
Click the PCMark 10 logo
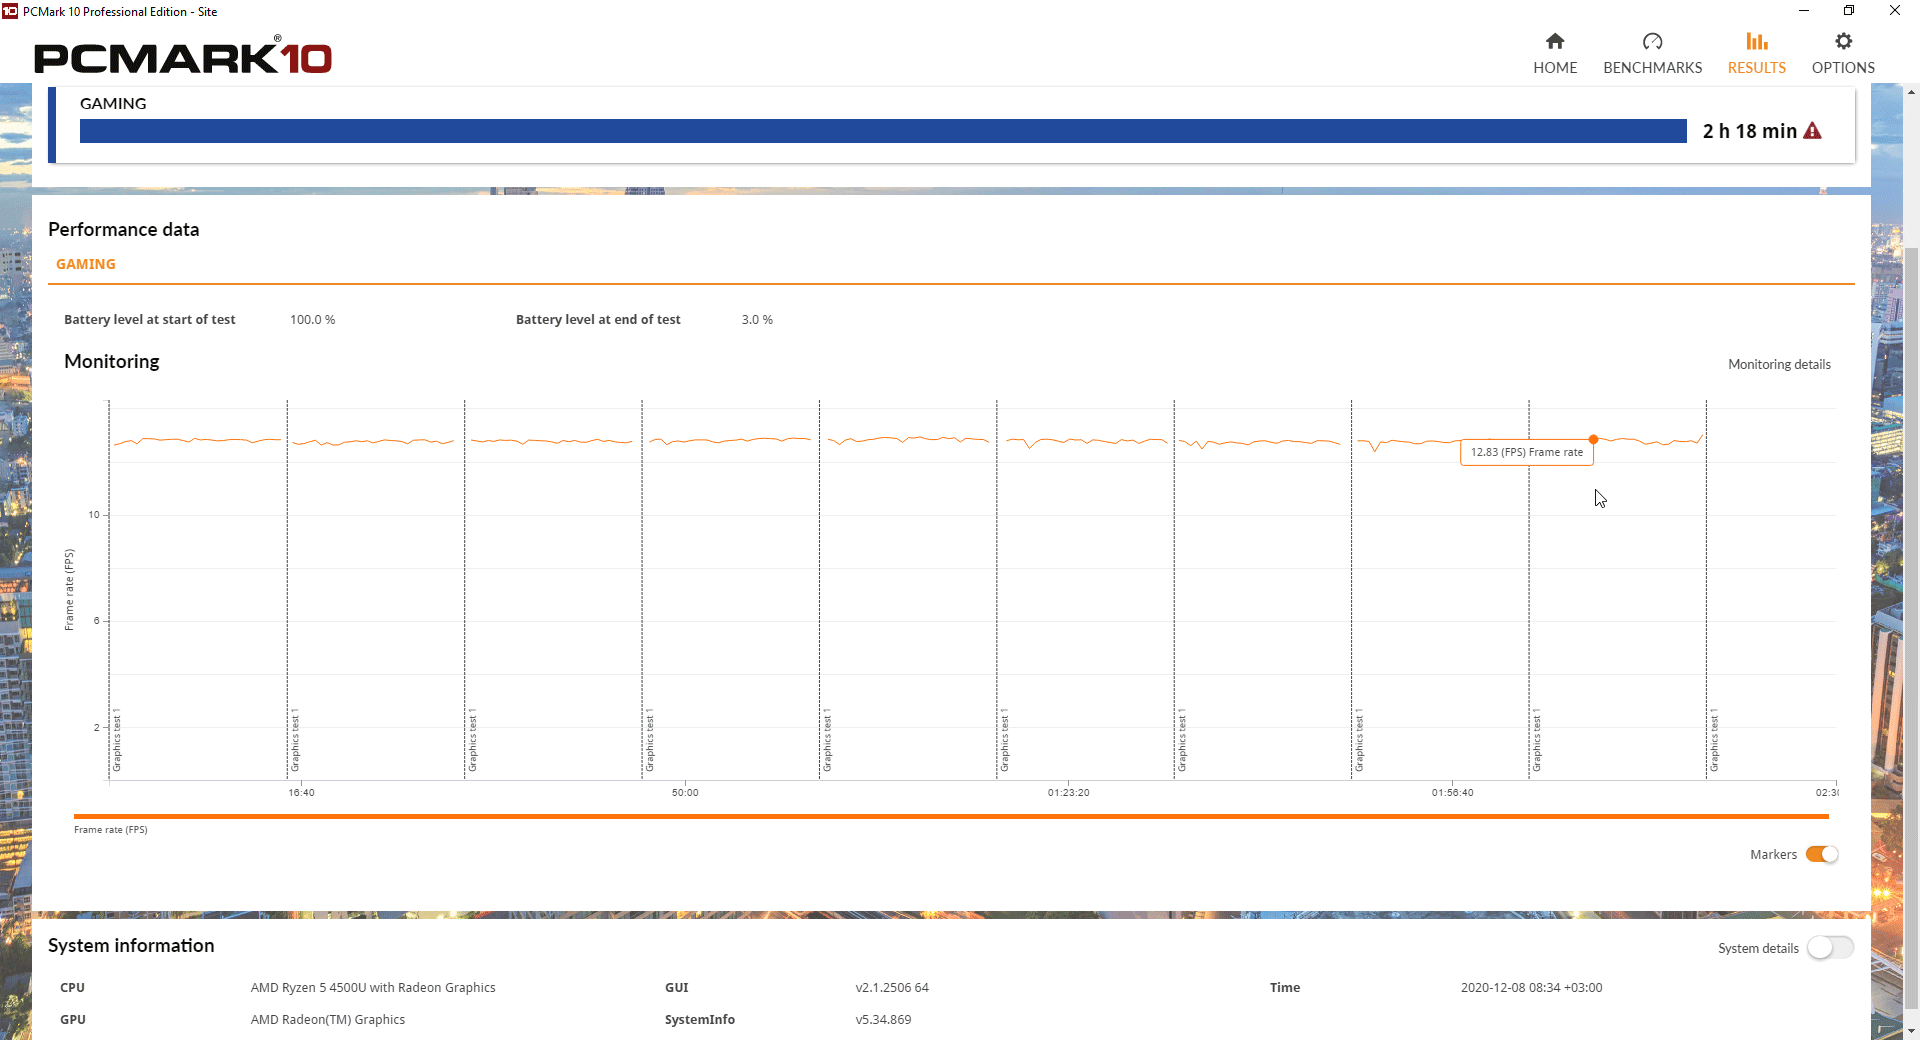[183, 56]
